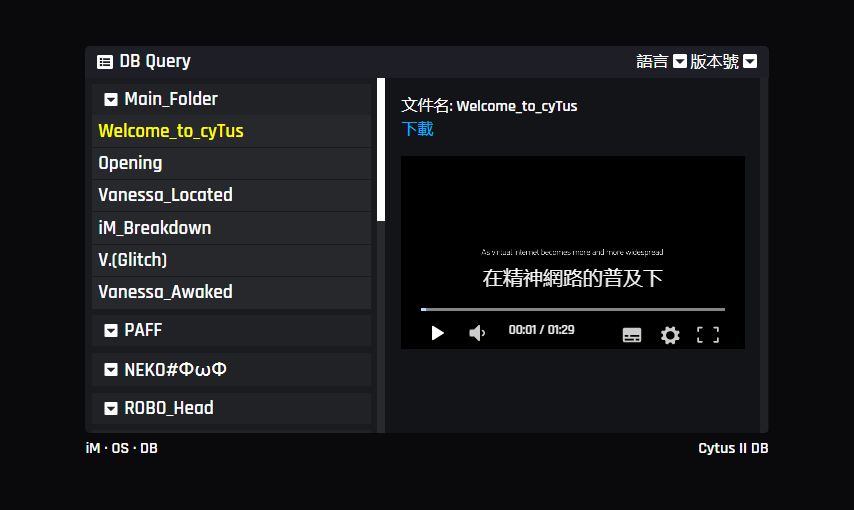Open the Vanessa_Located file

(x=231, y=195)
